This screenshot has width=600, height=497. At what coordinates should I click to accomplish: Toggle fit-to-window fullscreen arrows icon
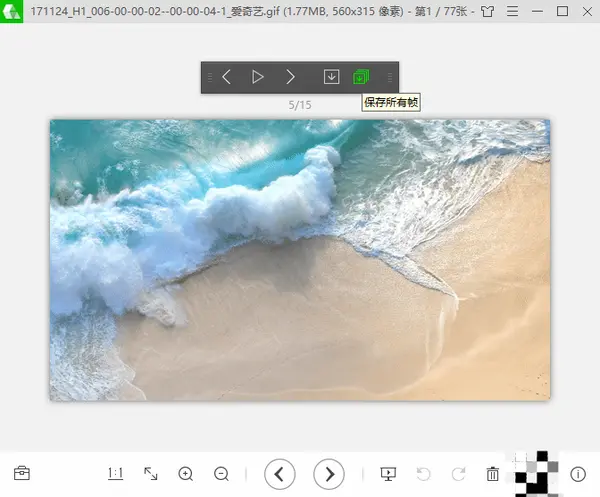150,474
